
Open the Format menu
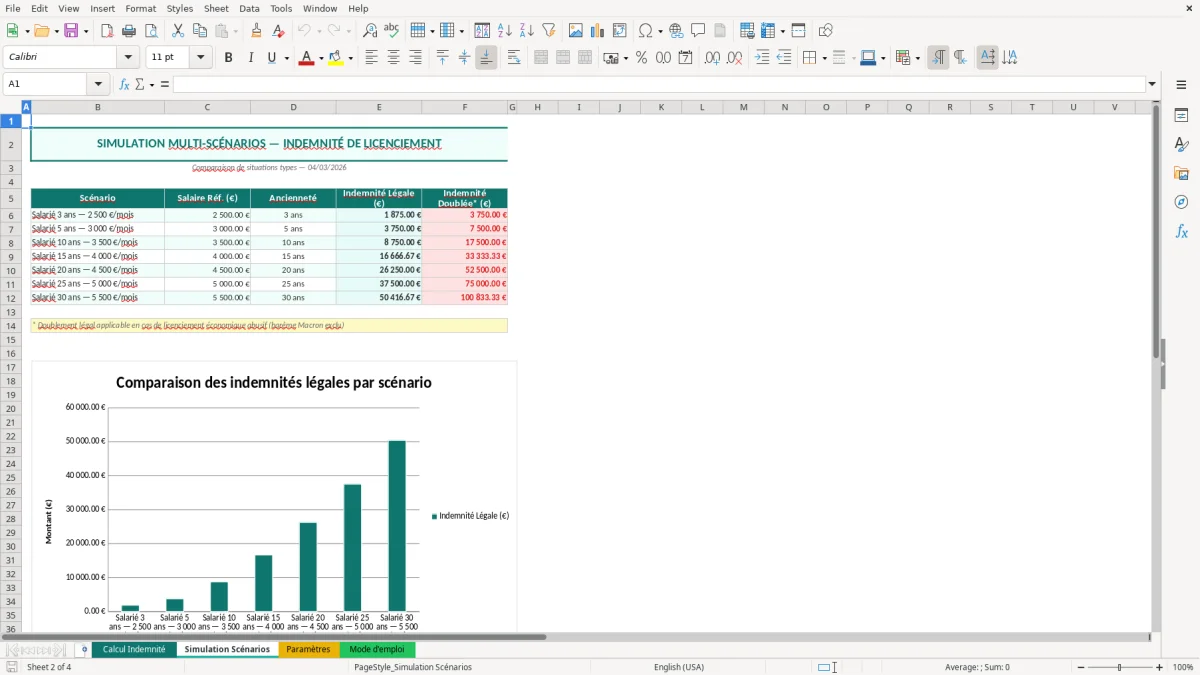coord(140,8)
